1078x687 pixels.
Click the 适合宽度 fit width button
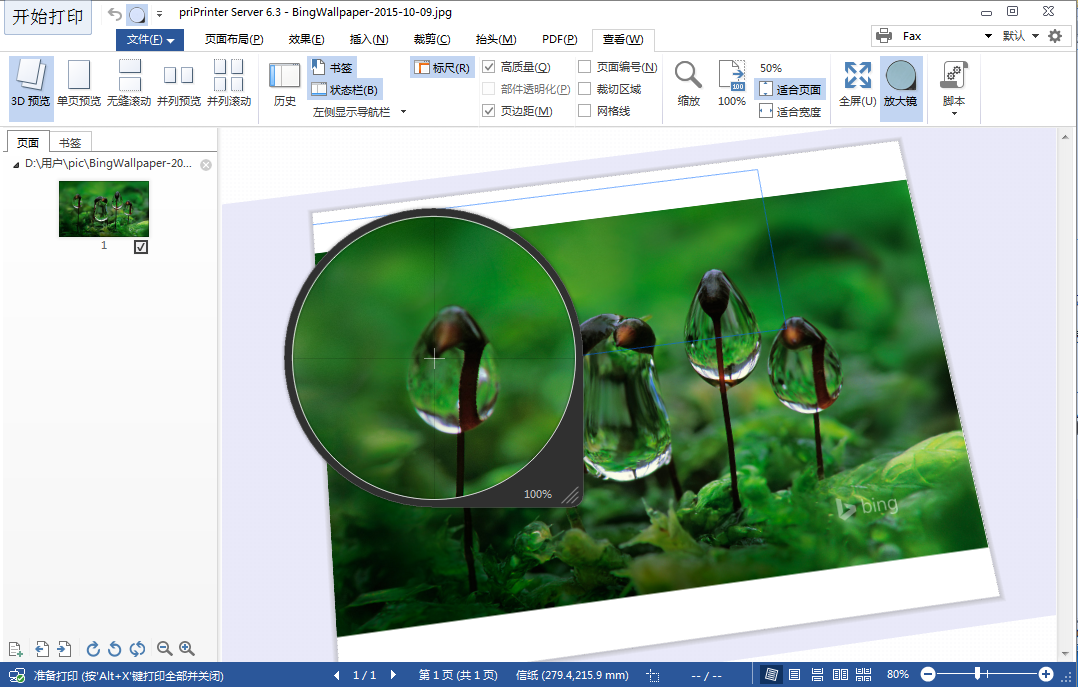coord(790,112)
